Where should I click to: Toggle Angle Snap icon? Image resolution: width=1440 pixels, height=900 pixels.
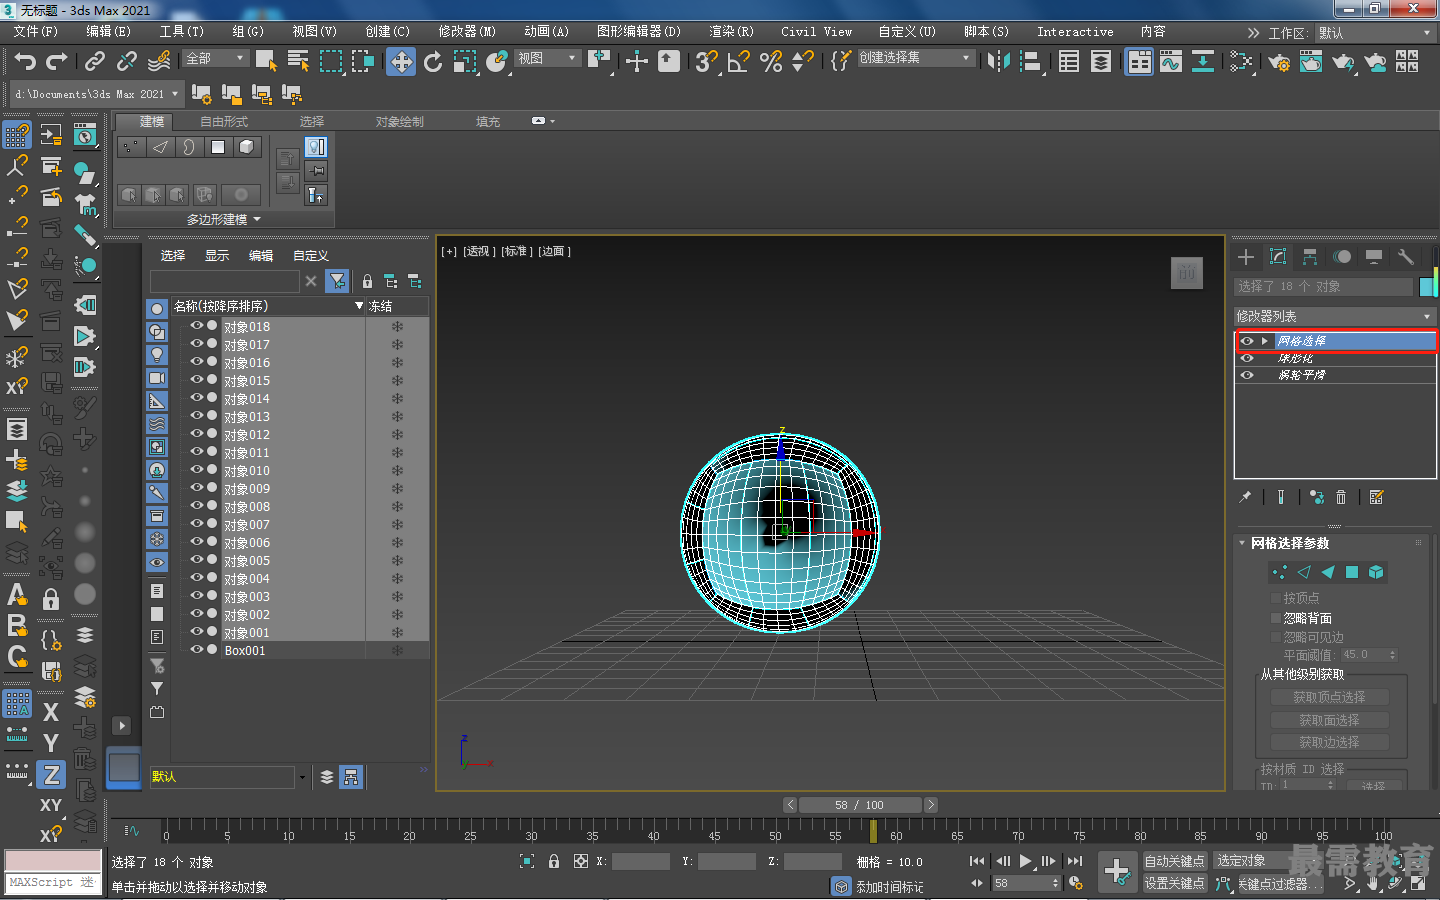click(x=739, y=62)
